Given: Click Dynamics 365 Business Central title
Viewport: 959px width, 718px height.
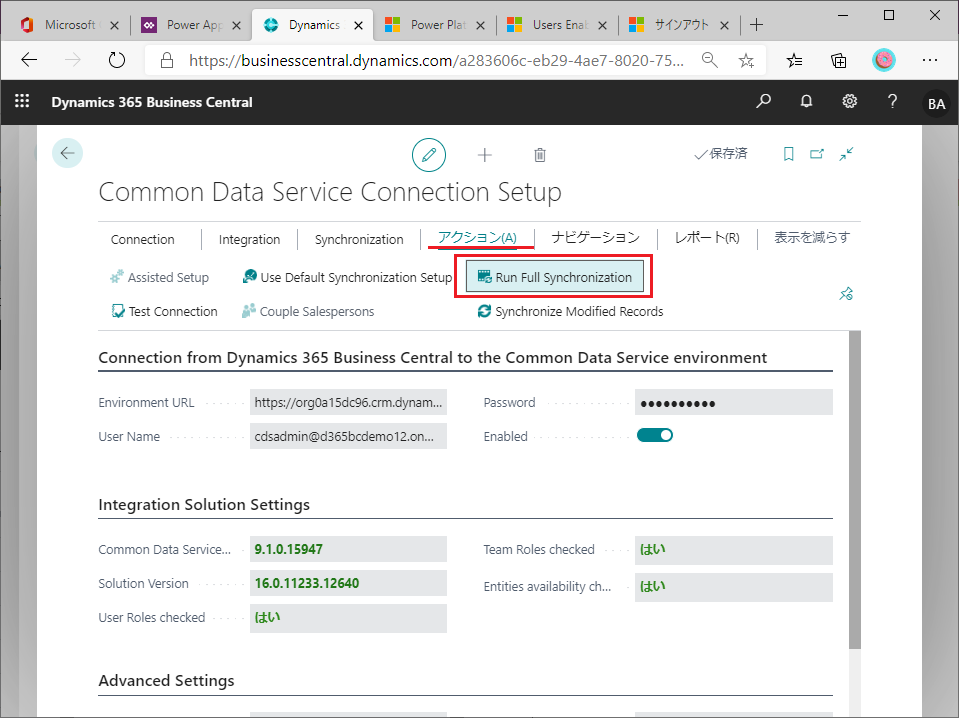Looking at the screenshot, I should 152,102.
